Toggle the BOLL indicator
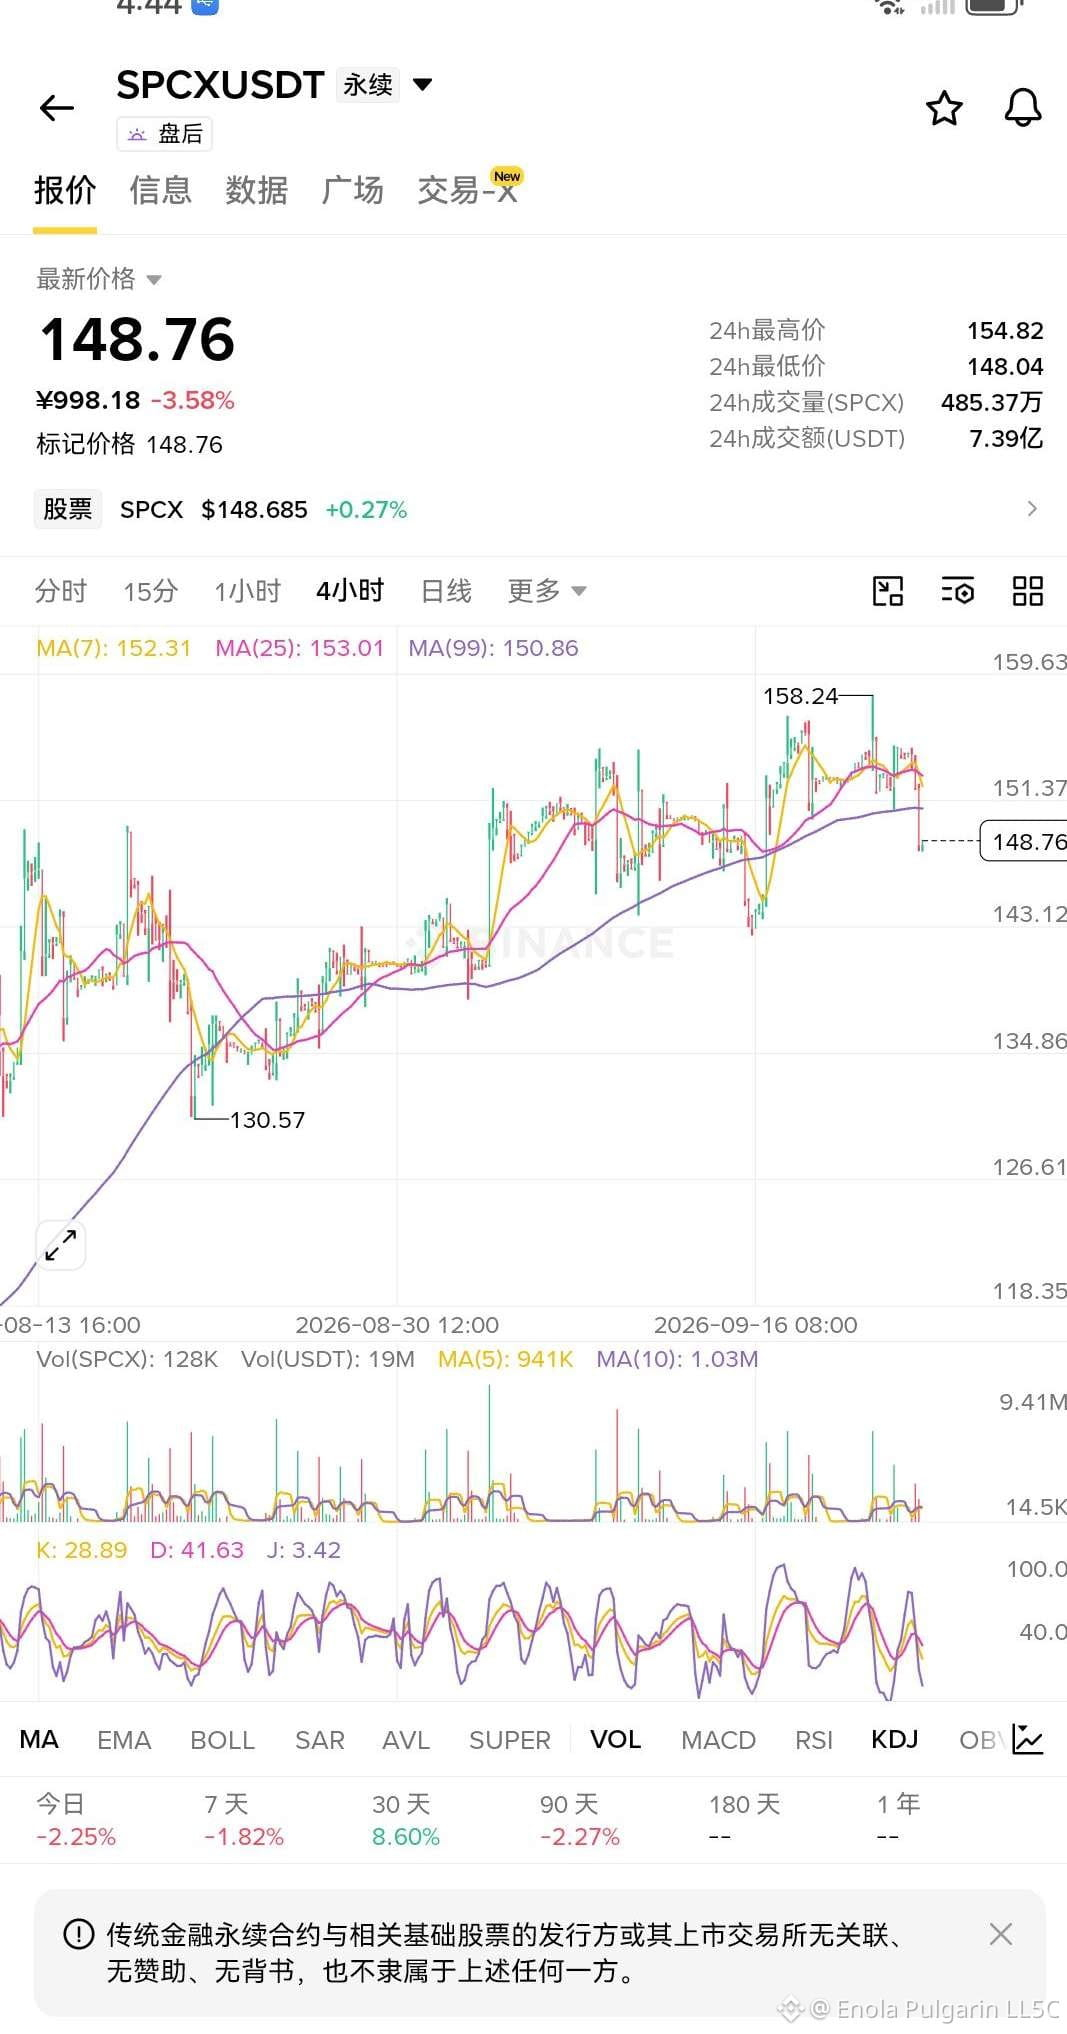This screenshot has width=1067, height=2034. pyautogui.click(x=222, y=1740)
